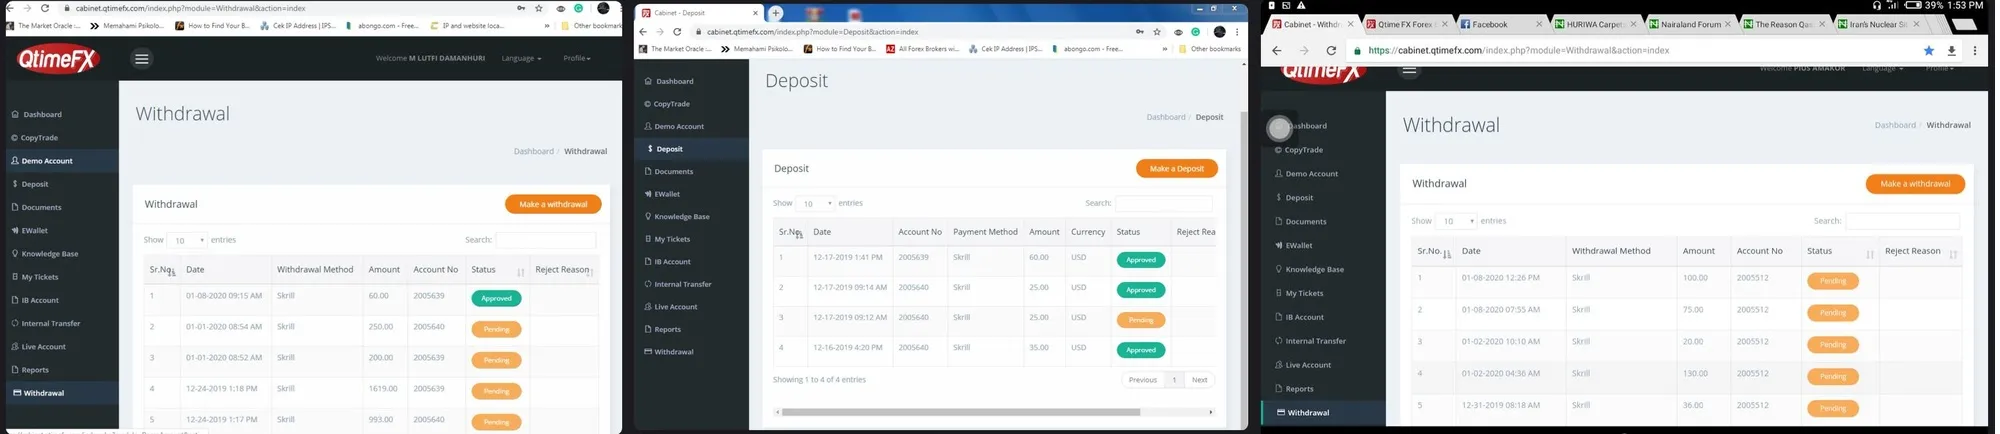The height and width of the screenshot is (434, 2000).
Task: Go back in the Cabinet - Deposit browser window
Action: 643,32
